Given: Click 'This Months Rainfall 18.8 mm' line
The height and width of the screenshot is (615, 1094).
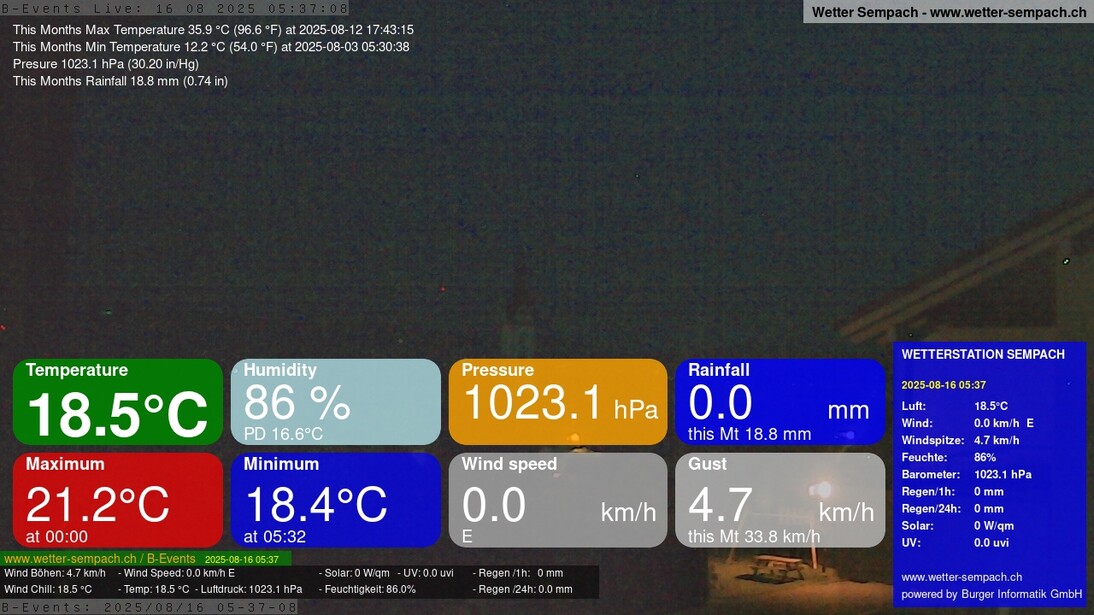Looking at the screenshot, I should coord(120,81).
